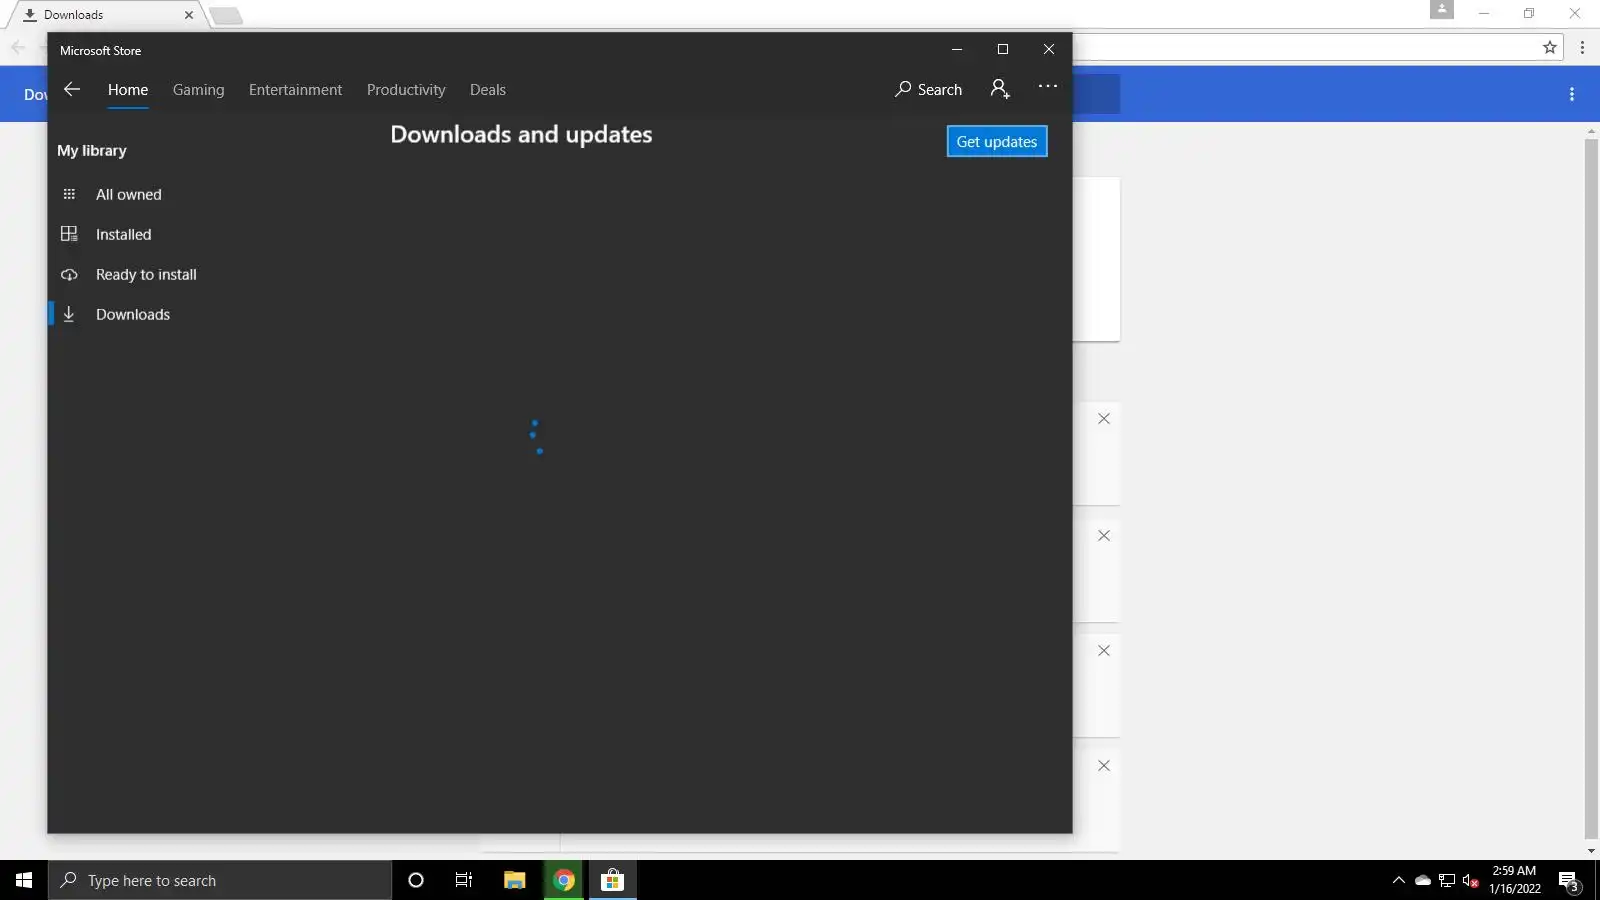Screen dimensions: 1600x900
Task: Click Search in Microsoft Store
Action: pyautogui.click(x=928, y=89)
